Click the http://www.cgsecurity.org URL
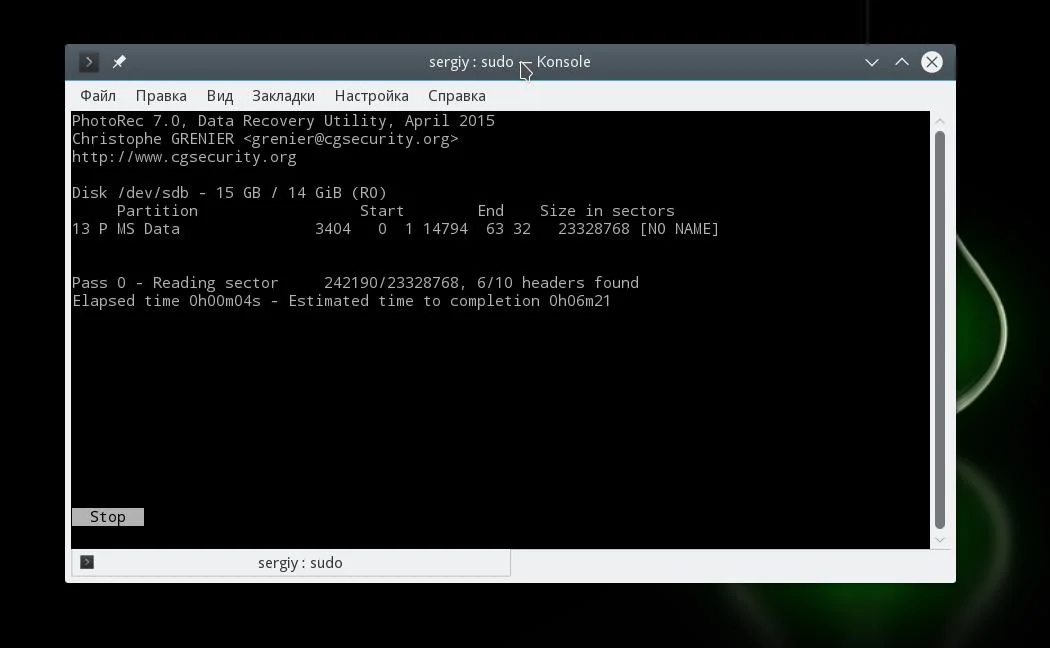Image resolution: width=1050 pixels, height=648 pixels. tap(184, 157)
